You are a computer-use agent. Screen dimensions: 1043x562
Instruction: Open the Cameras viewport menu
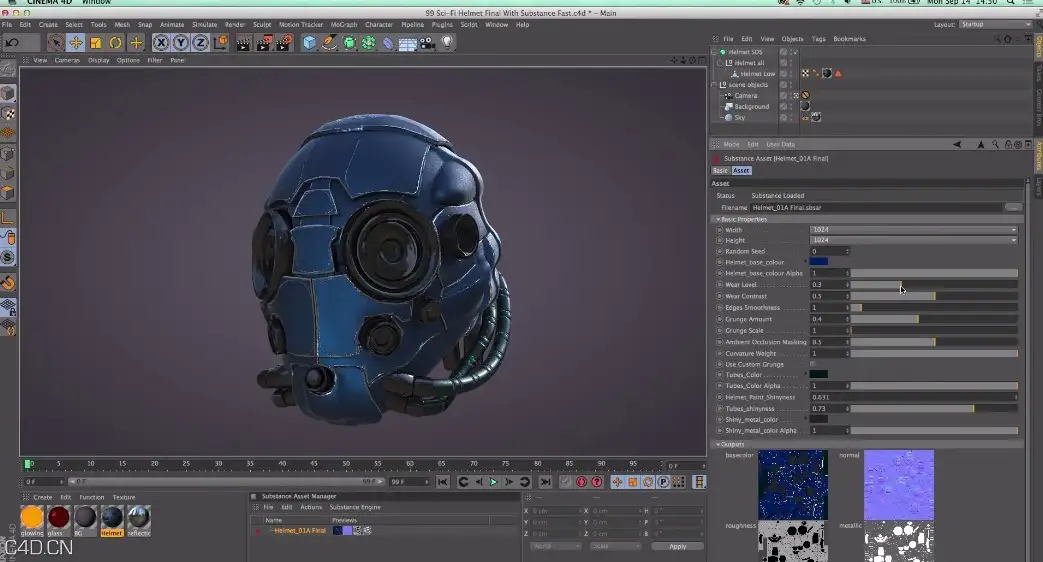(67, 60)
